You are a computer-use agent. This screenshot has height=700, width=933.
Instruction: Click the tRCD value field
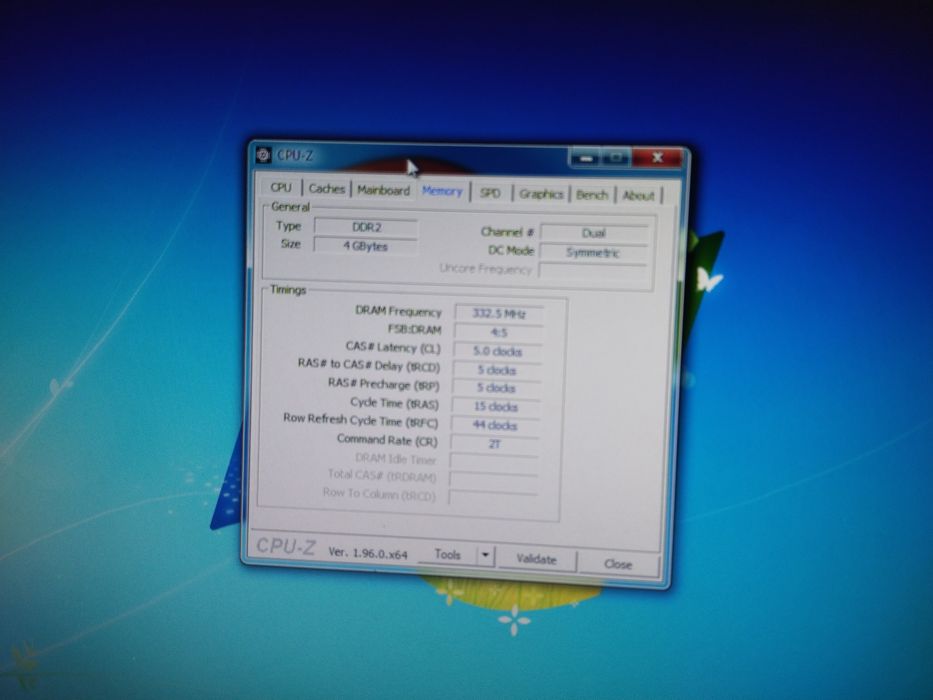[x=496, y=370]
